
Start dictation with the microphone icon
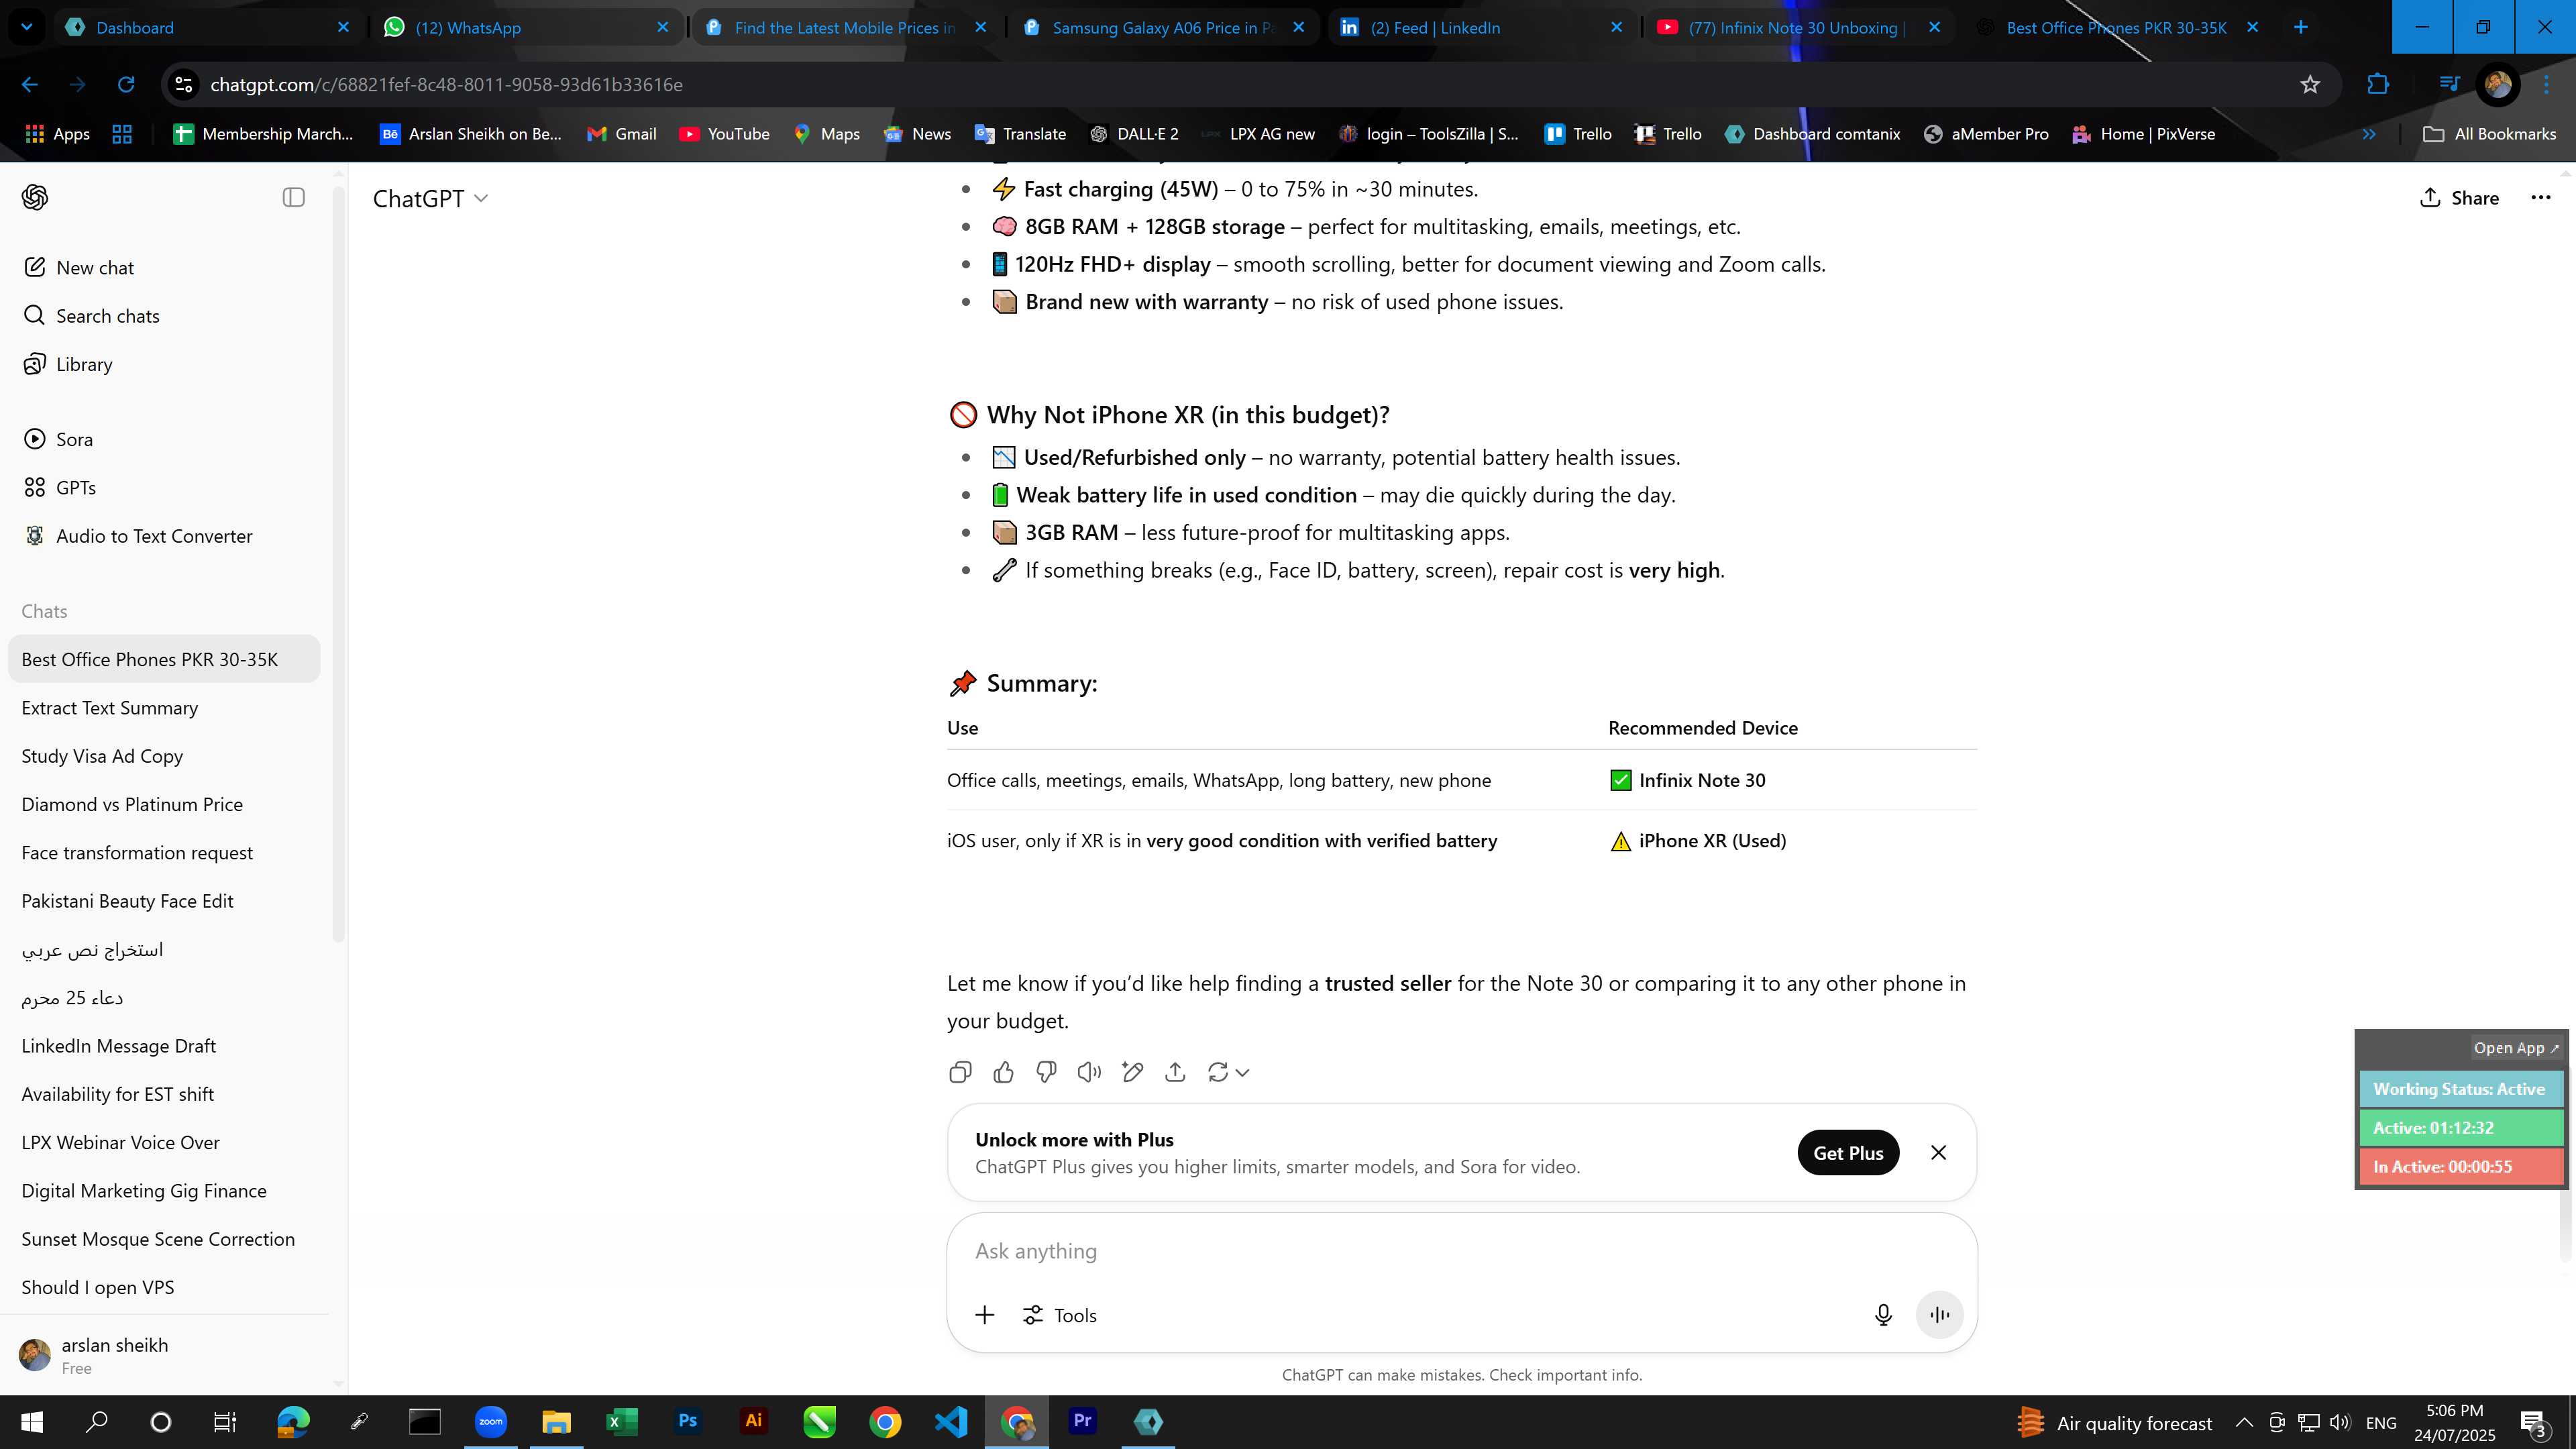(1883, 1315)
